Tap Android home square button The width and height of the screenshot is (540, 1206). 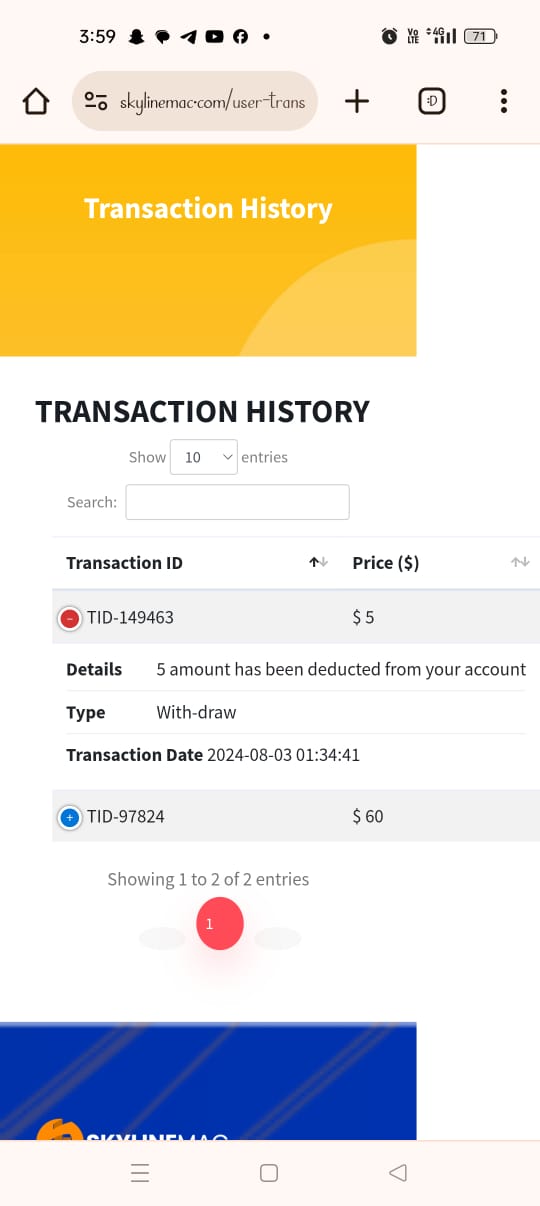point(269,1173)
